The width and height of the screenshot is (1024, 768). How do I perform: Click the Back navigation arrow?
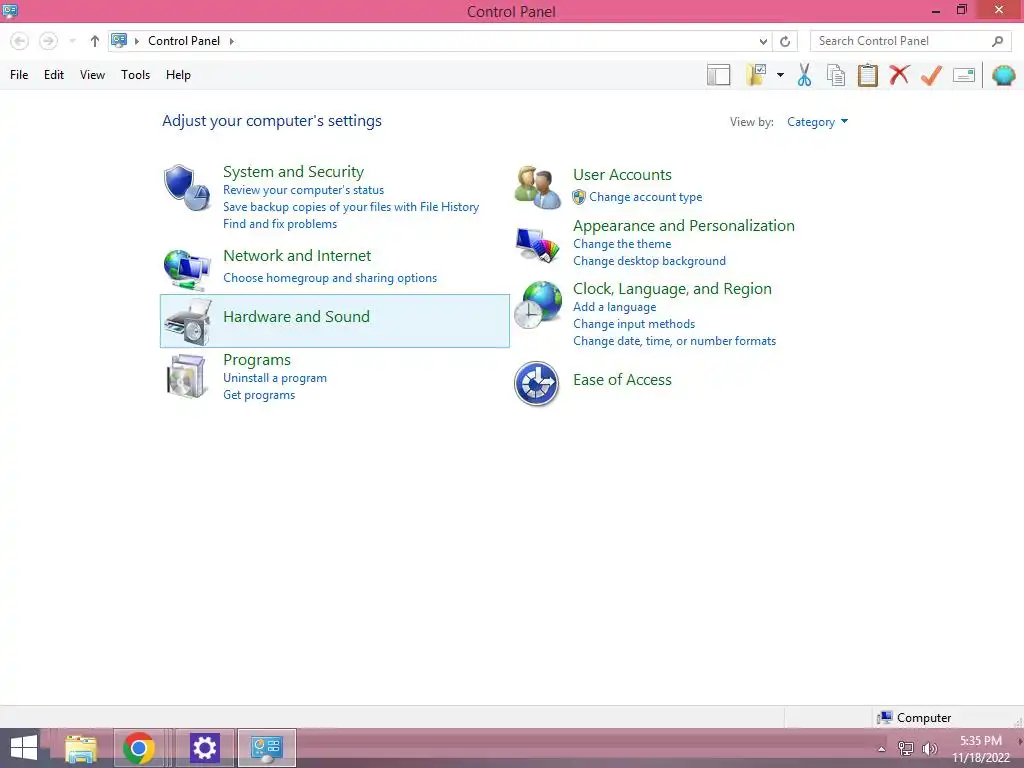point(20,41)
